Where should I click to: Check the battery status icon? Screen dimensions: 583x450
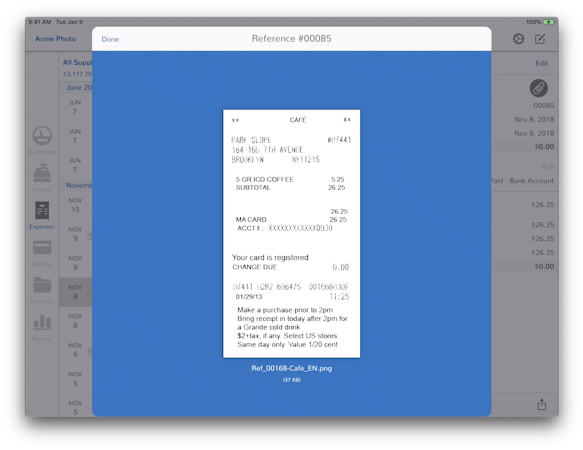coord(549,22)
